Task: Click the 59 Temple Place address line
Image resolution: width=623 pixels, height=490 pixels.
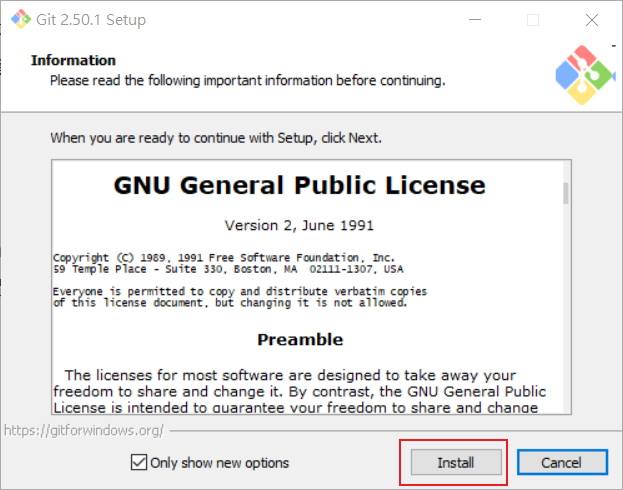Action: [x=228, y=269]
